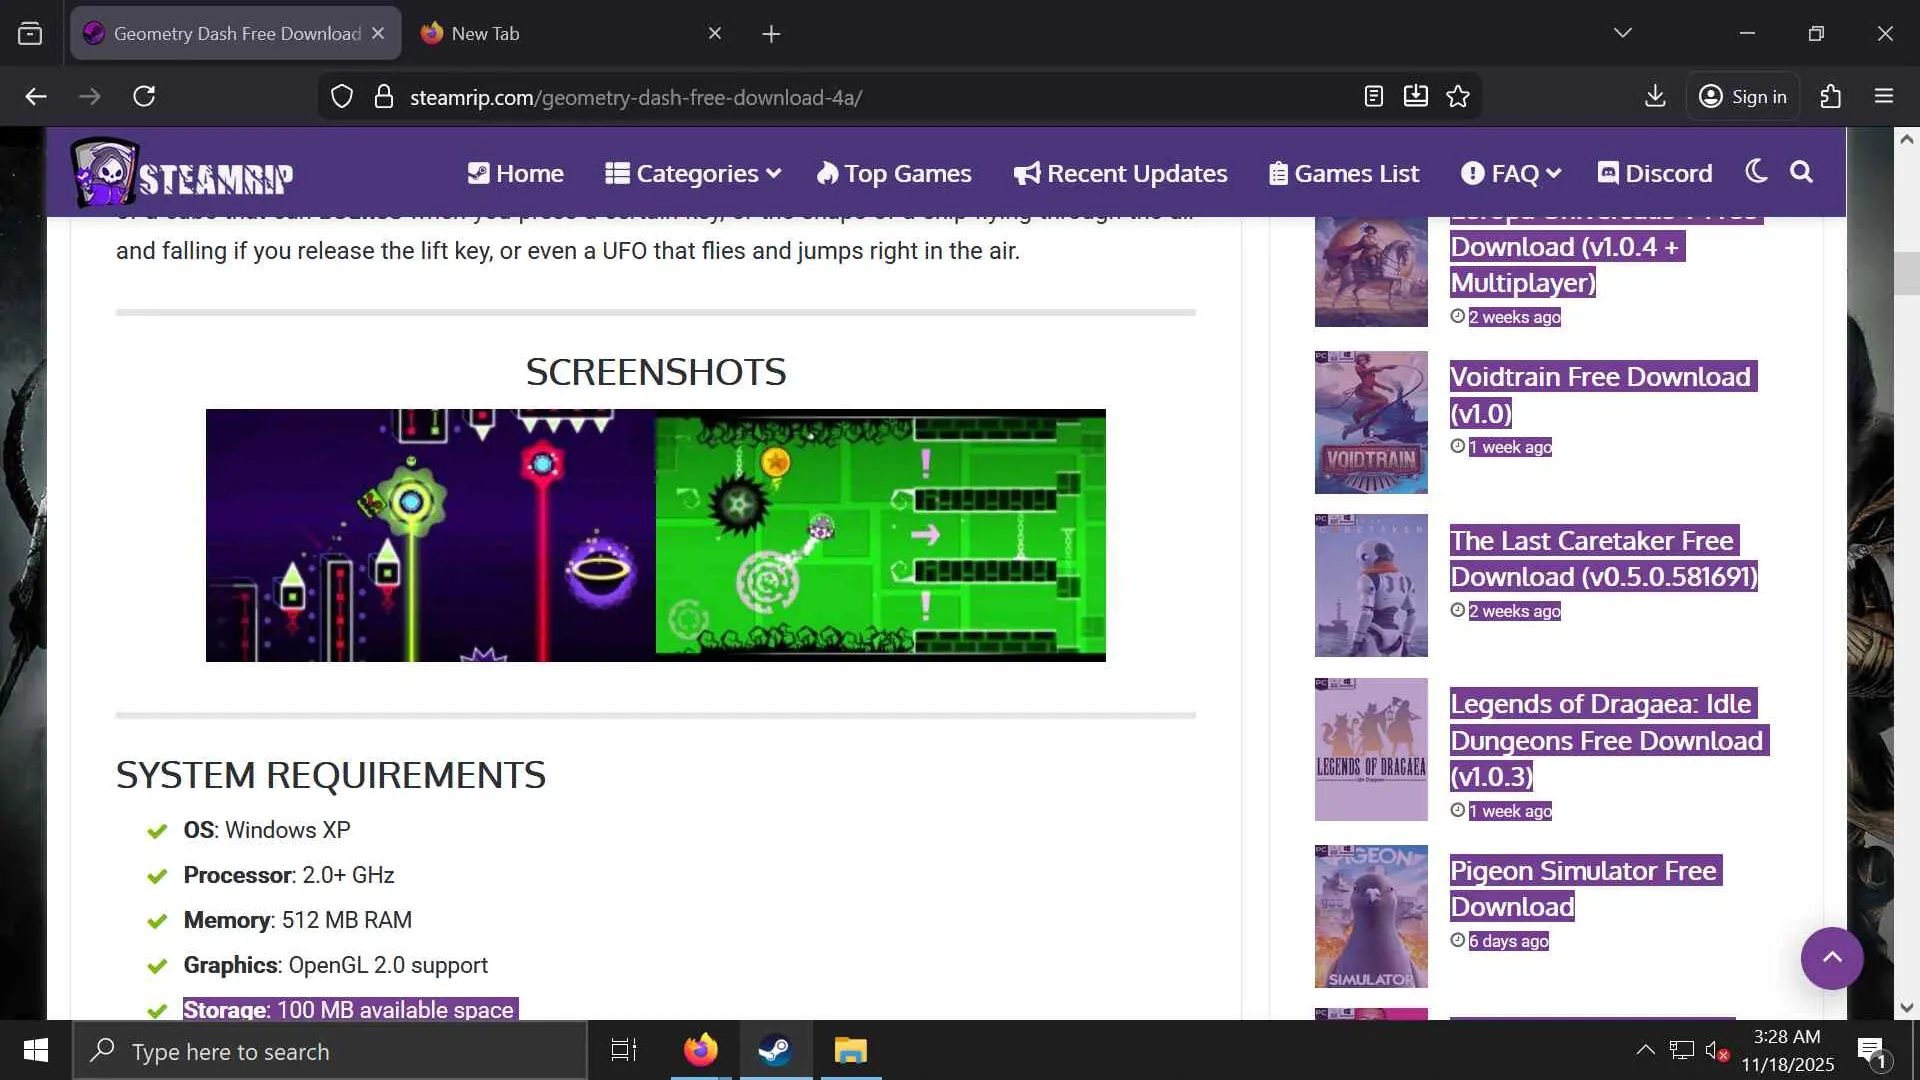The height and width of the screenshot is (1080, 1920).
Task: Click the scroll-to-top round button
Action: [1831, 958]
